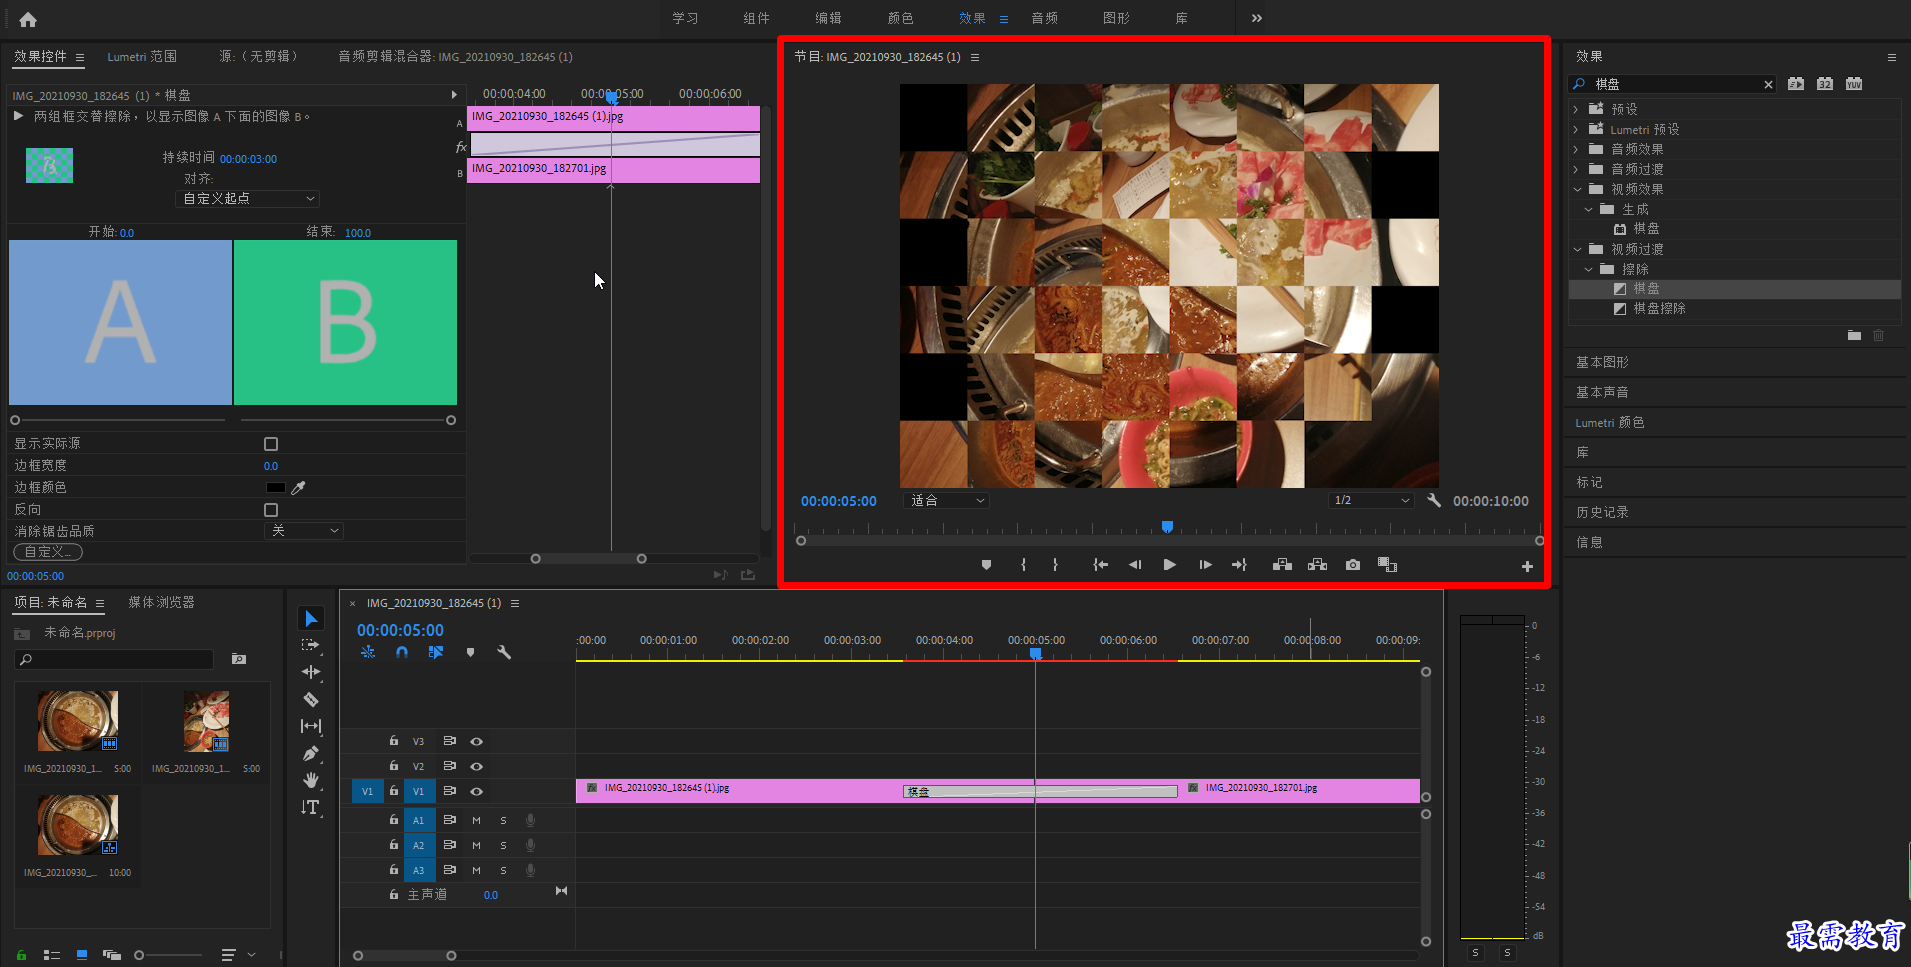Step back one frame in Program monitor
The width and height of the screenshot is (1911, 967).
click(x=1135, y=565)
